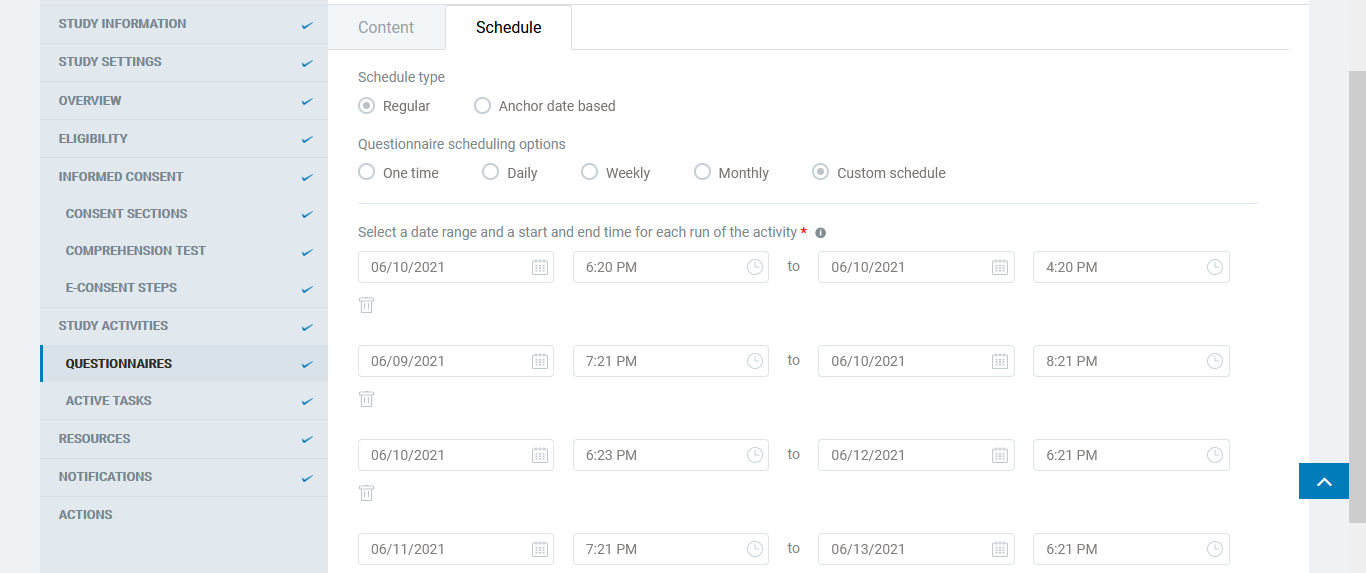This screenshot has height=573, width=1366.
Task: Open calendar icon for 06/10/2021 start date, 6:20 PM row
Action: pos(540,267)
